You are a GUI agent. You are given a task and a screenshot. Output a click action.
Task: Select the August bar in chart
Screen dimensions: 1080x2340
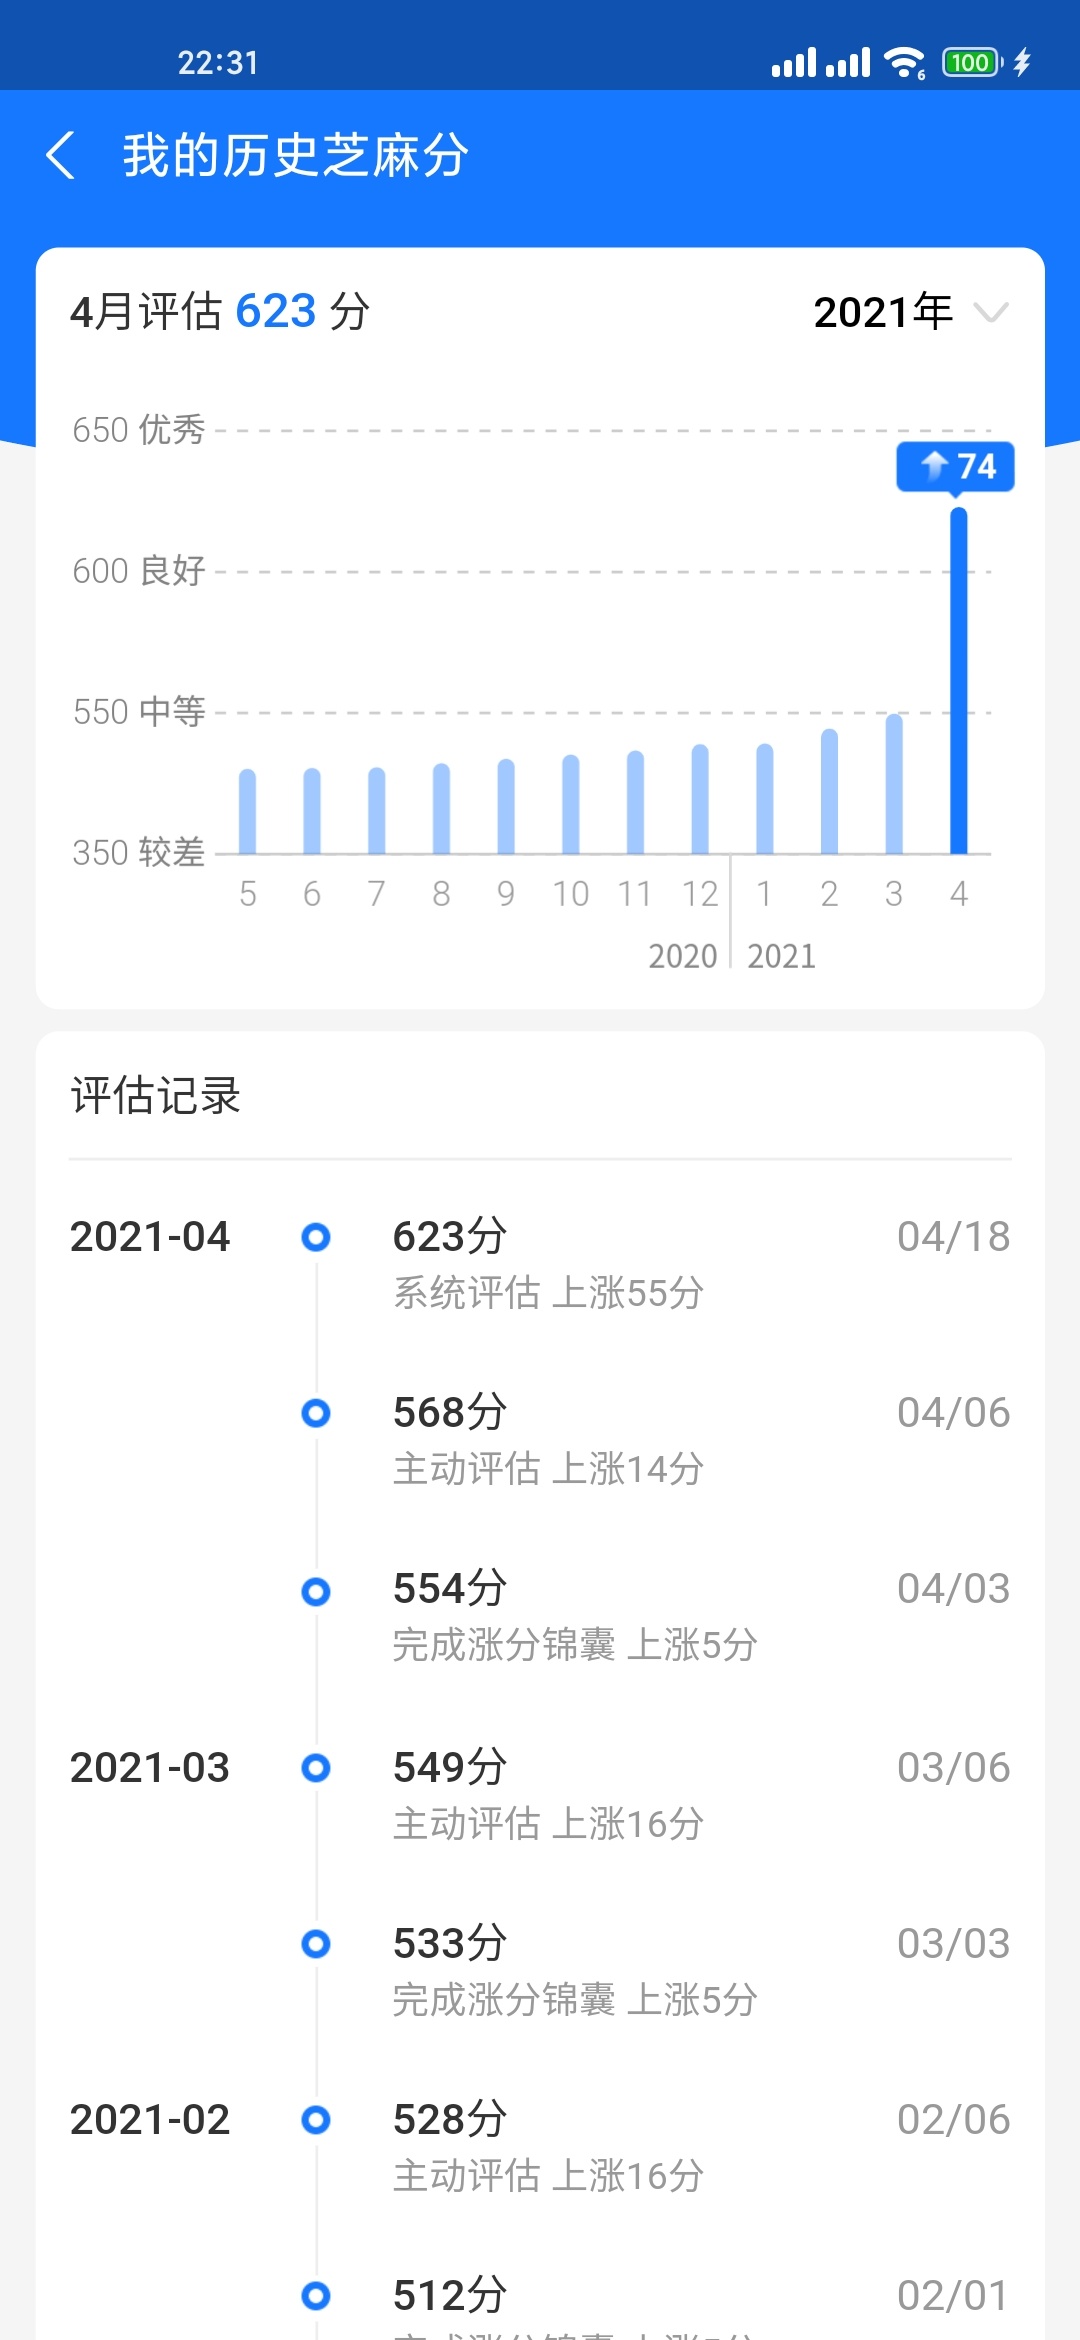click(441, 808)
